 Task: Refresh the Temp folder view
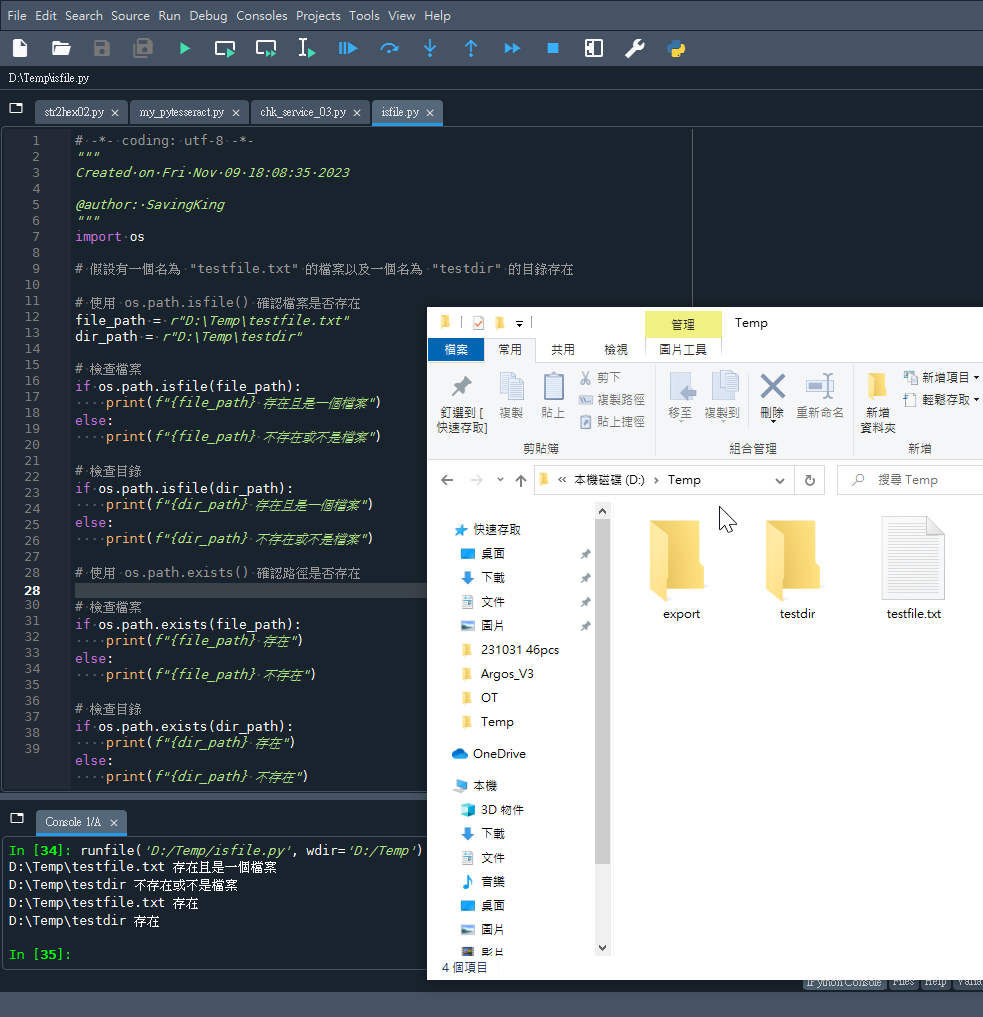[x=809, y=480]
